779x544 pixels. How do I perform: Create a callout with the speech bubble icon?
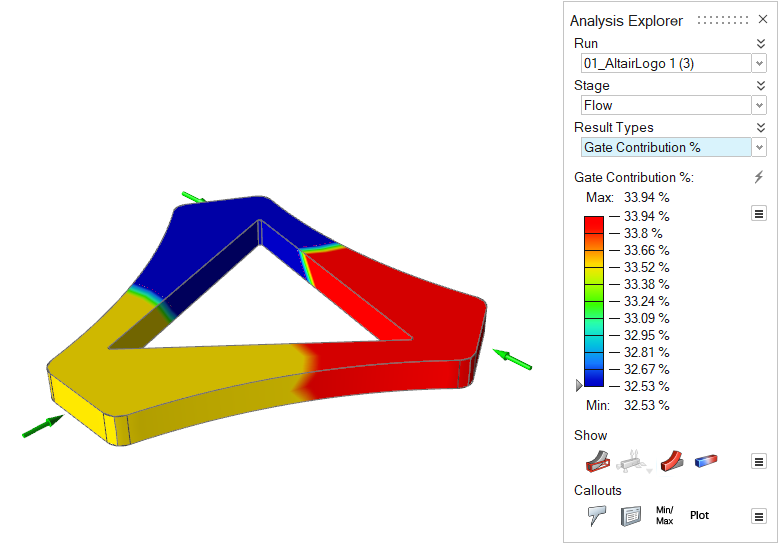click(x=597, y=516)
